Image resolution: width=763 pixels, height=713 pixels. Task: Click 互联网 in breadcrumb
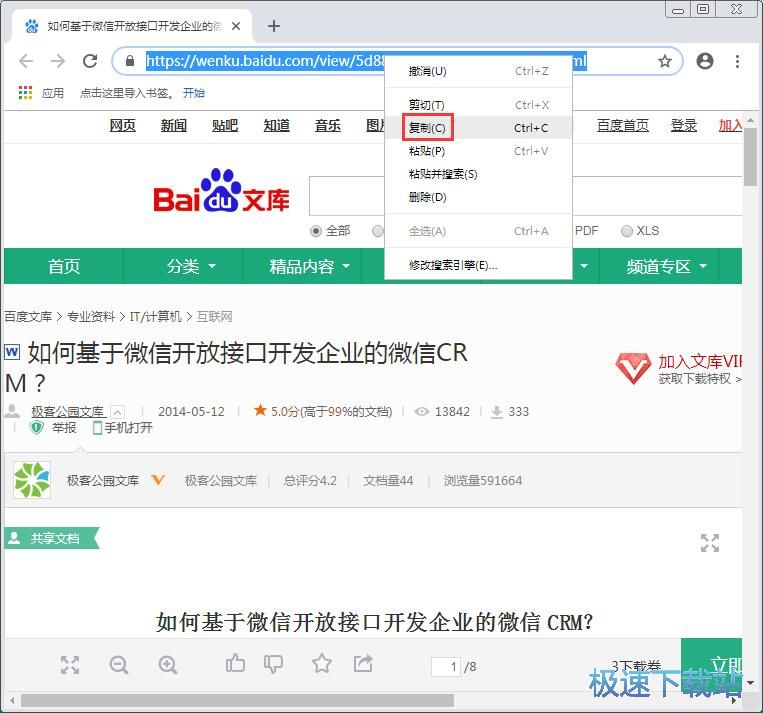(x=215, y=317)
